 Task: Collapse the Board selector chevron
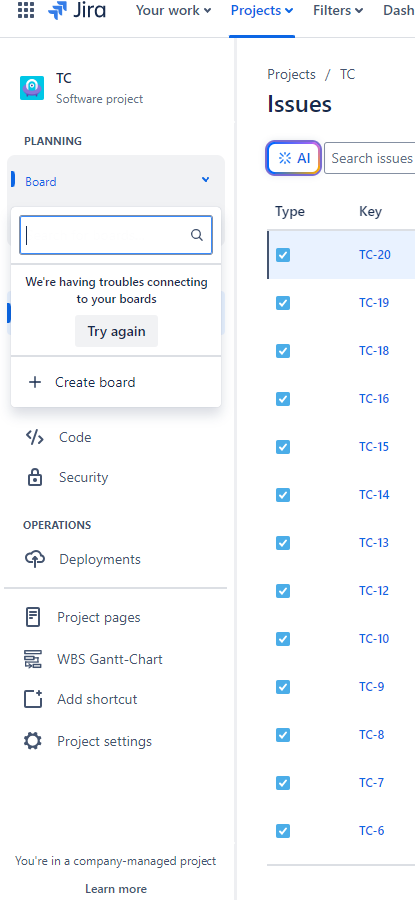(205, 180)
